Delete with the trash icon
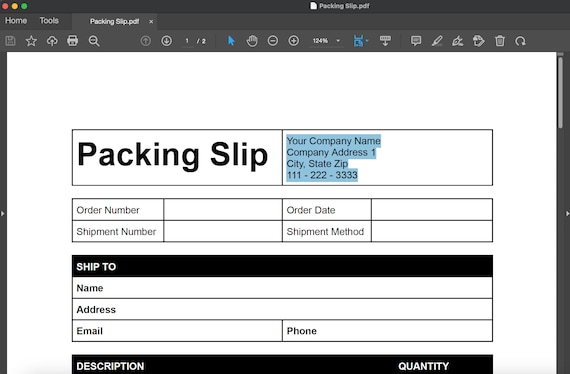This screenshot has height=374, width=570. (x=500, y=41)
